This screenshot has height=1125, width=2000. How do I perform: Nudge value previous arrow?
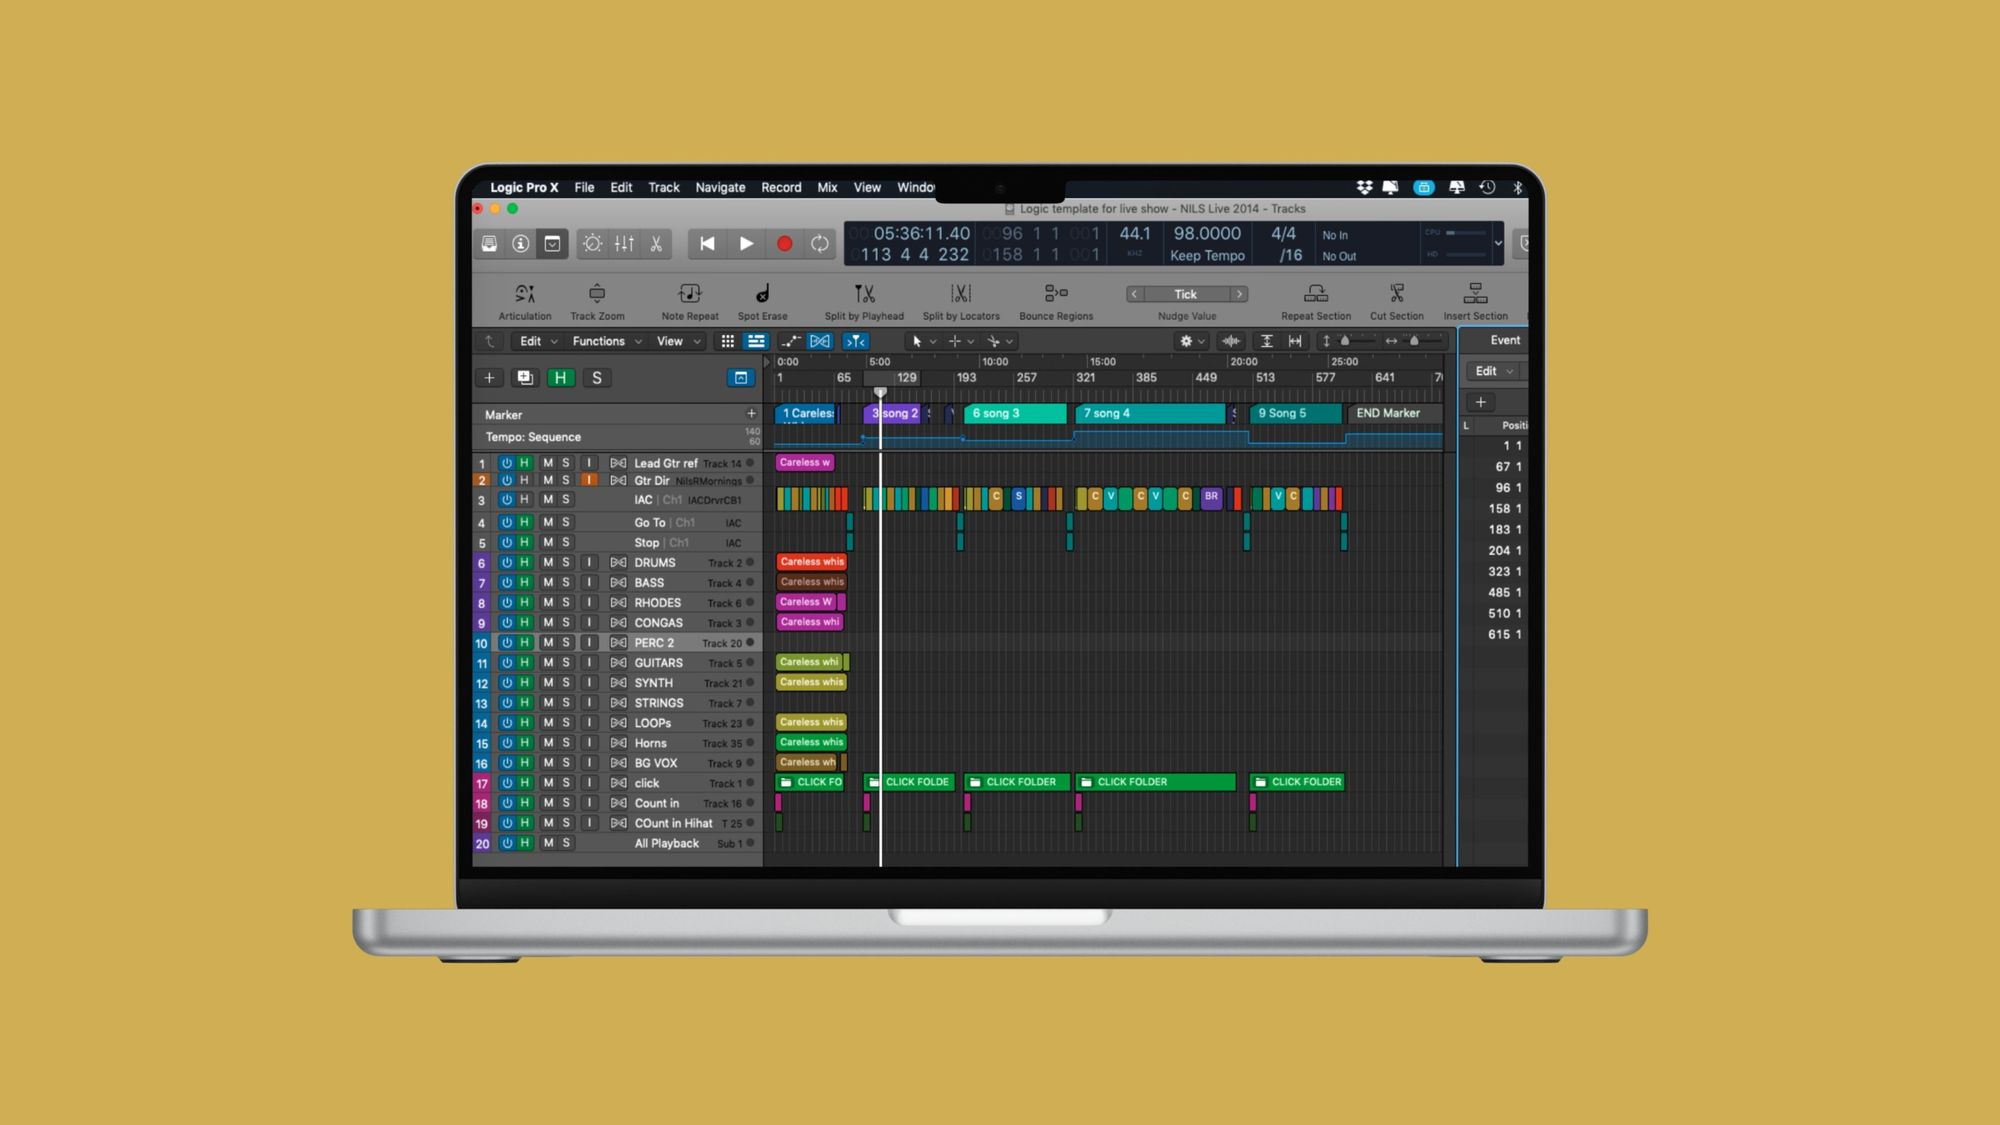(1134, 294)
